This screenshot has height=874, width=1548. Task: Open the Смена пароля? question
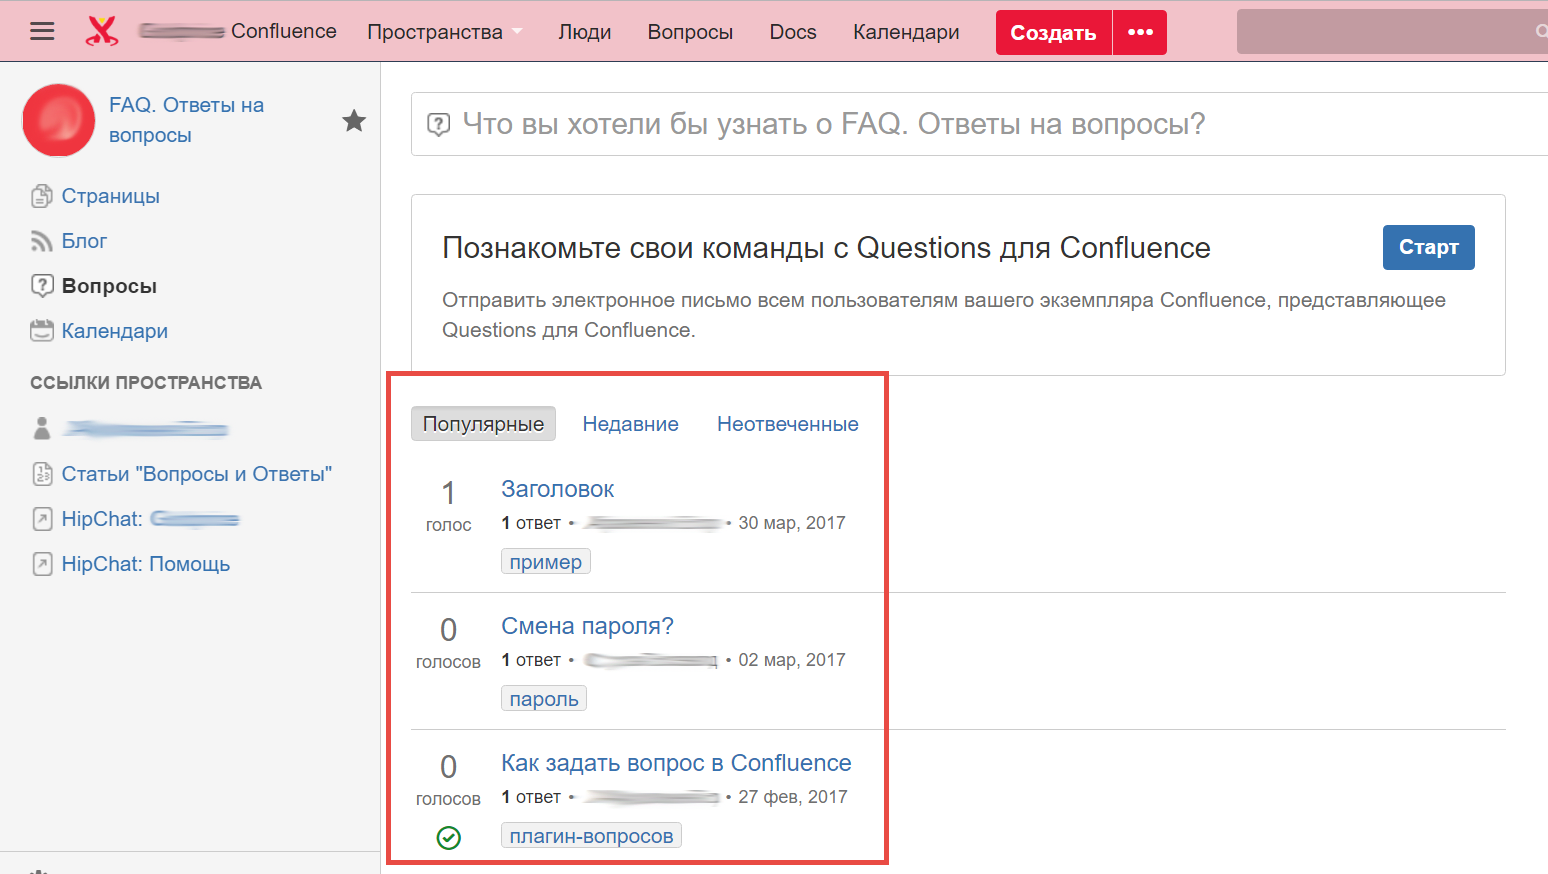tap(587, 626)
